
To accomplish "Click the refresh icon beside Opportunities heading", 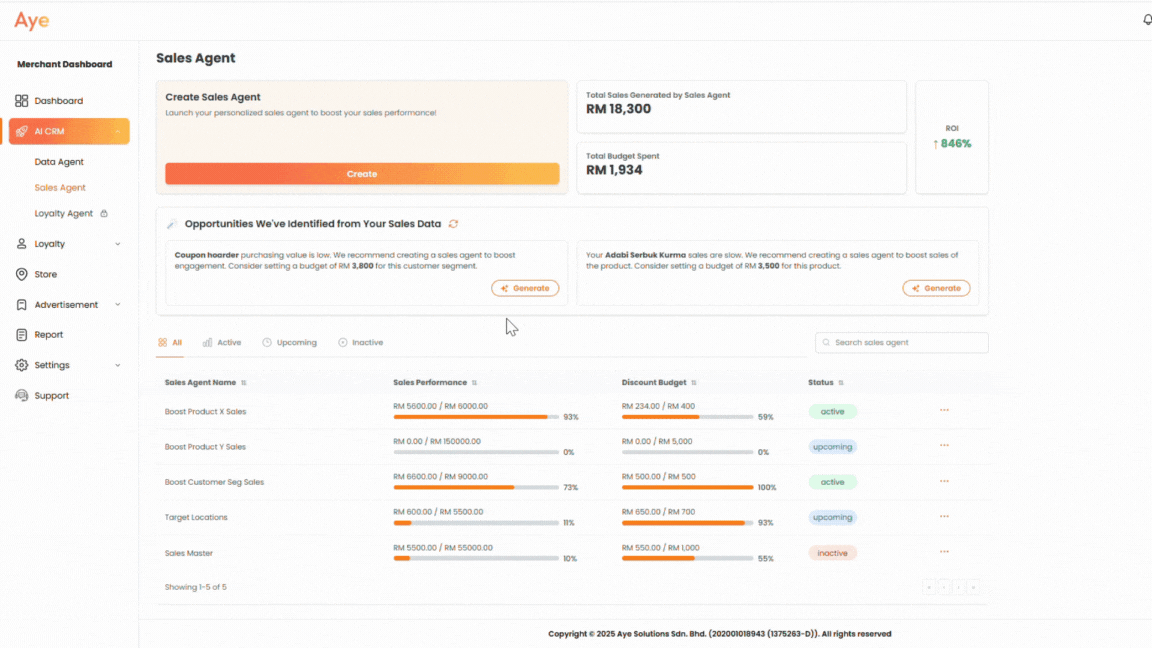I will 453,224.
